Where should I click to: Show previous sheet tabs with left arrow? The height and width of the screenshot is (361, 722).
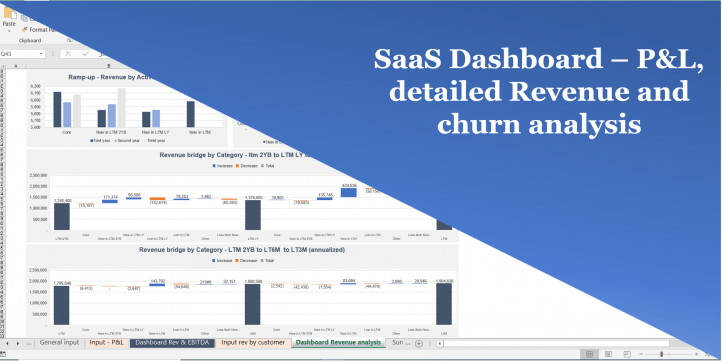pos(6,343)
